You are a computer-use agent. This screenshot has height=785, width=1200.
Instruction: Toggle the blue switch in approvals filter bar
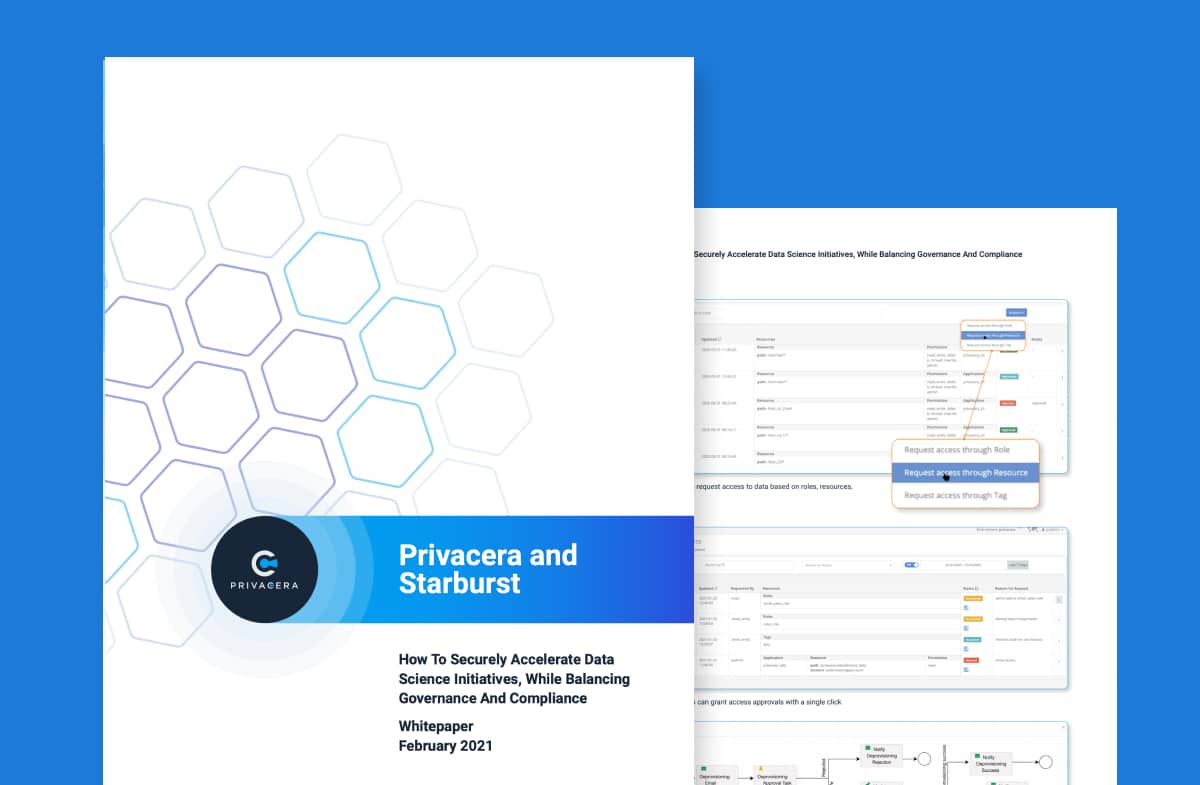911,565
